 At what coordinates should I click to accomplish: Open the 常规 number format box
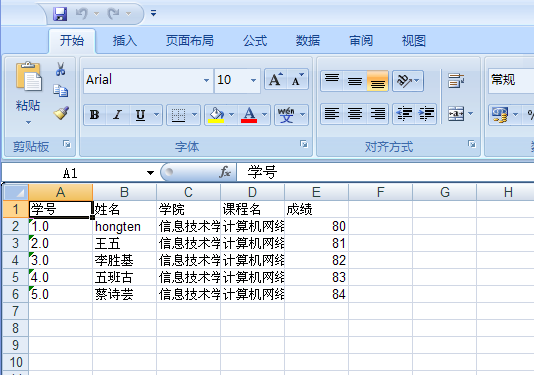[511, 80]
